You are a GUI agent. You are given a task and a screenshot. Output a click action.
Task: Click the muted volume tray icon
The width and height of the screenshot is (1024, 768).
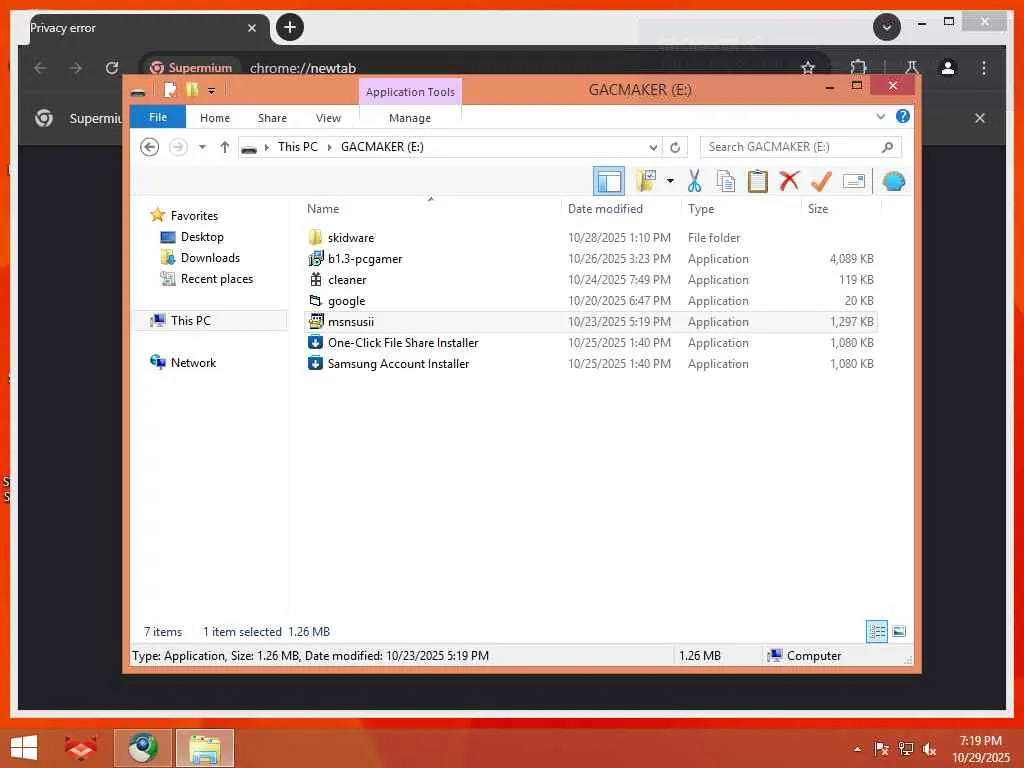pos(930,749)
